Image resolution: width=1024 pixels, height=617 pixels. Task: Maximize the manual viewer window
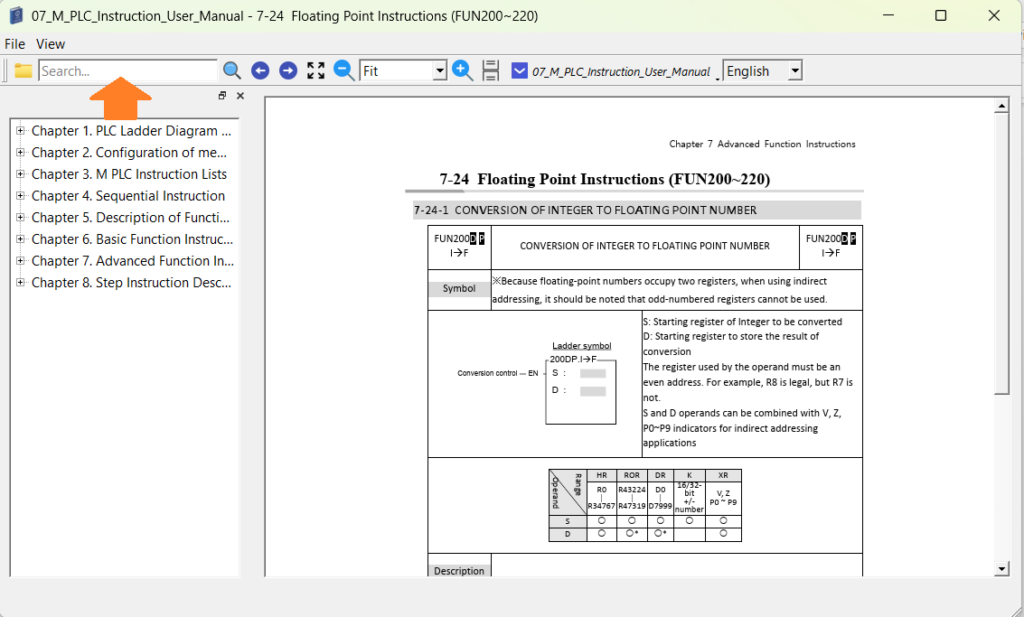940,15
